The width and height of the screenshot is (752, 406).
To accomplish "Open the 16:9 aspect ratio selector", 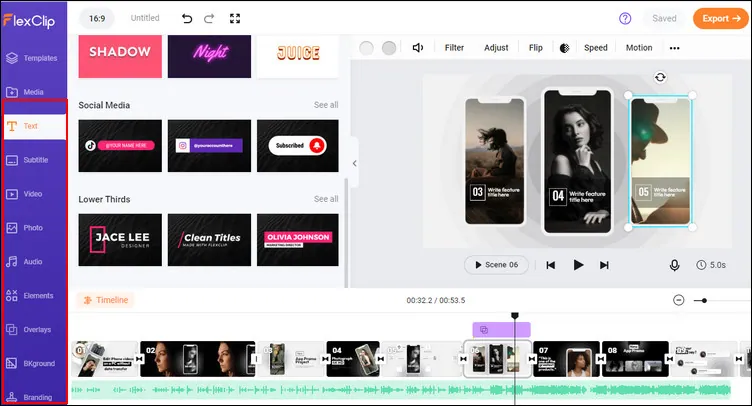I will click(97, 18).
